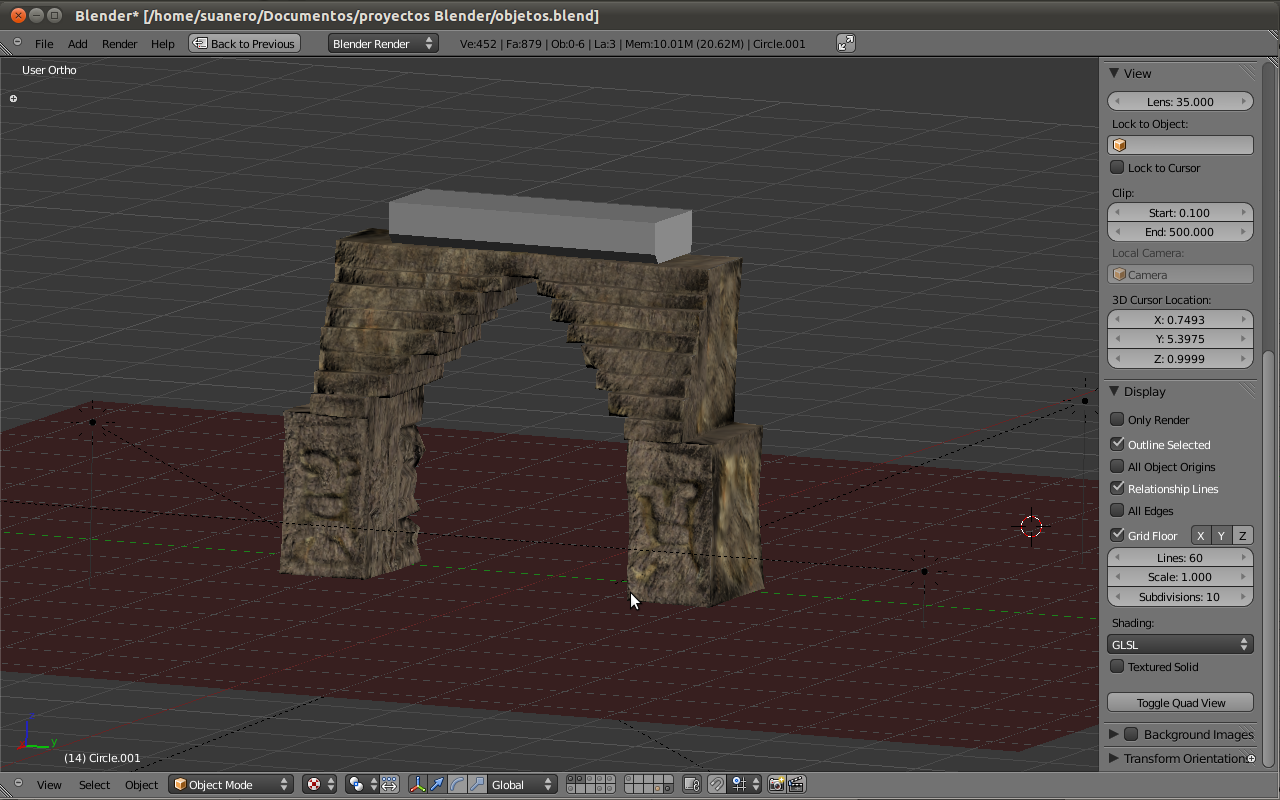The height and width of the screenshot is (800, 1280).
Task: Uncheck Outline Selected option
Action: coord(1118,444)
